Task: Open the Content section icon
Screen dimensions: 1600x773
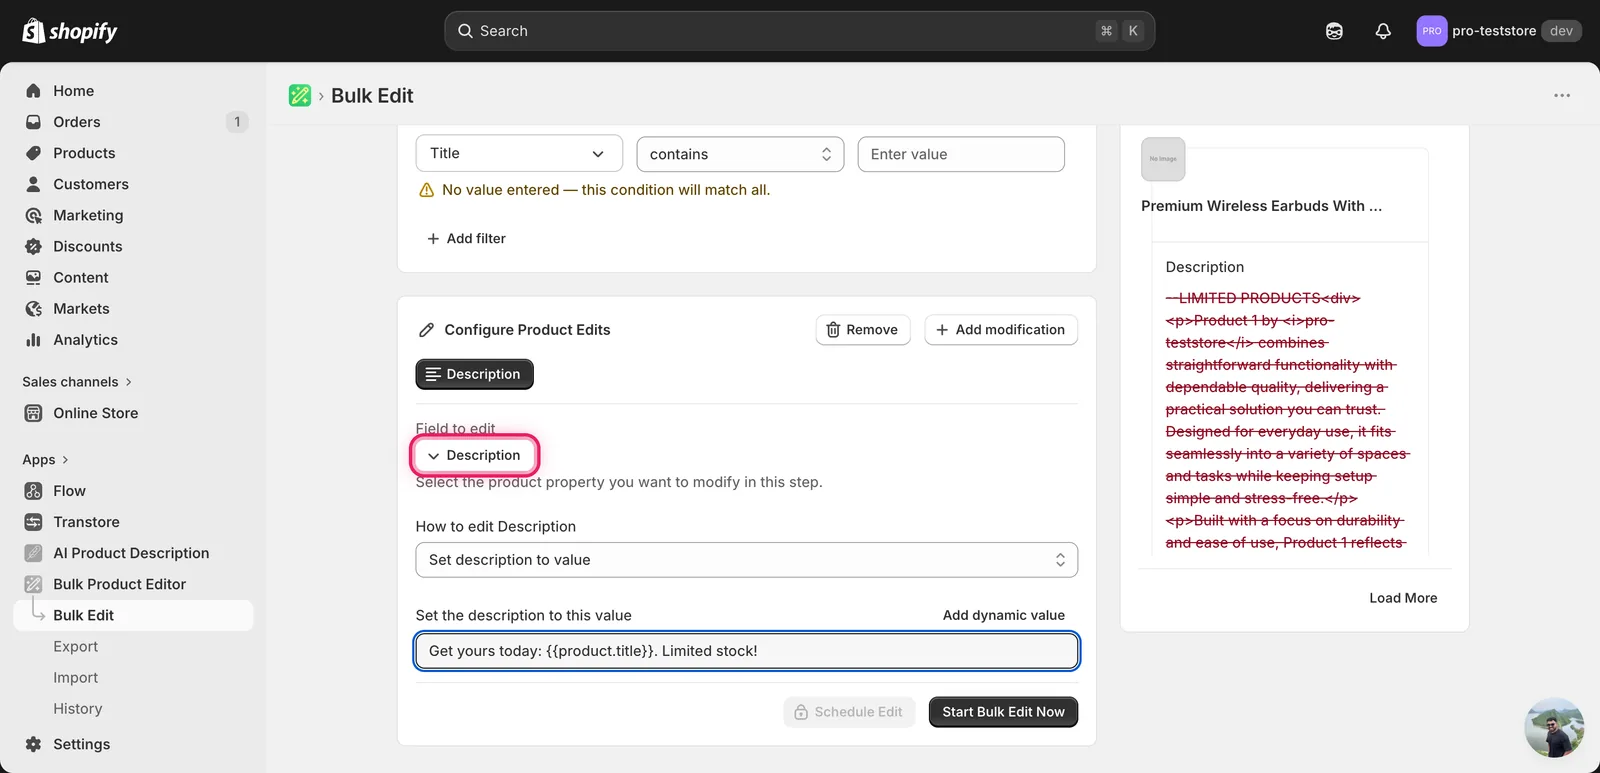Action: (33, 277)
